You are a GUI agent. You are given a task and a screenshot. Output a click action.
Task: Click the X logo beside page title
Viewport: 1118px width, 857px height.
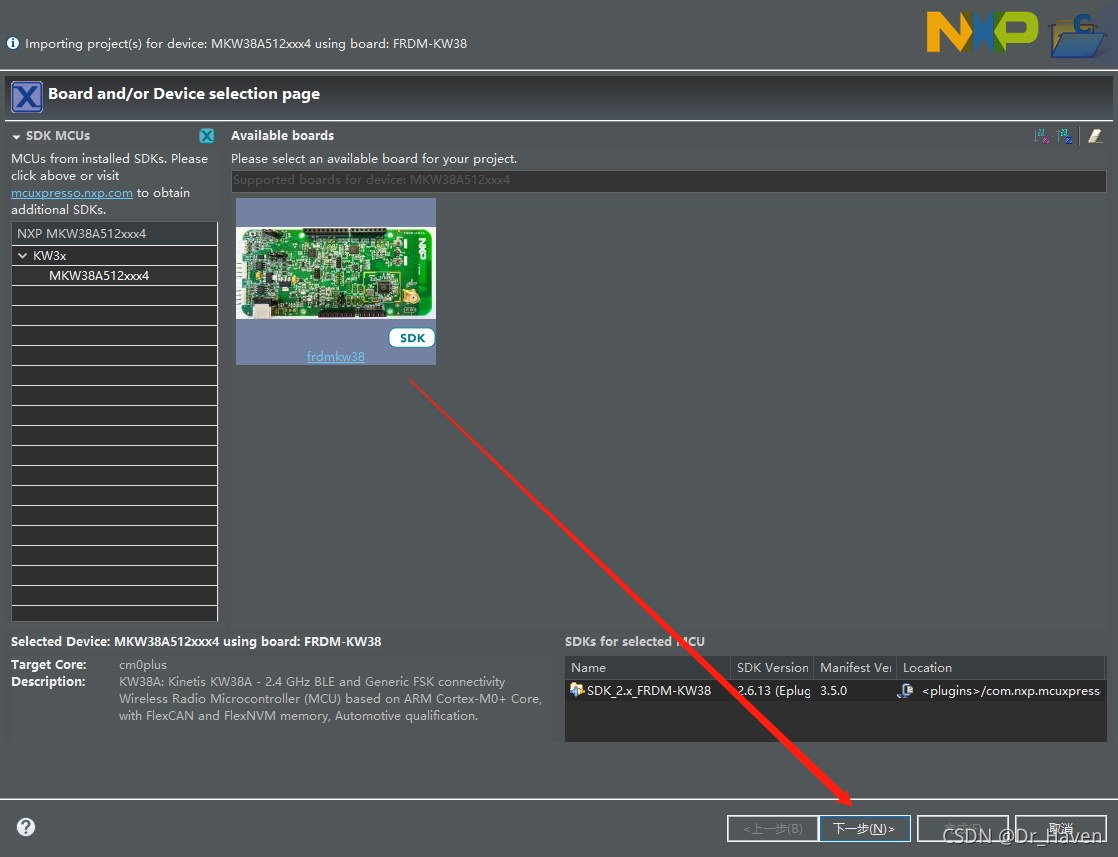point(27,96)
